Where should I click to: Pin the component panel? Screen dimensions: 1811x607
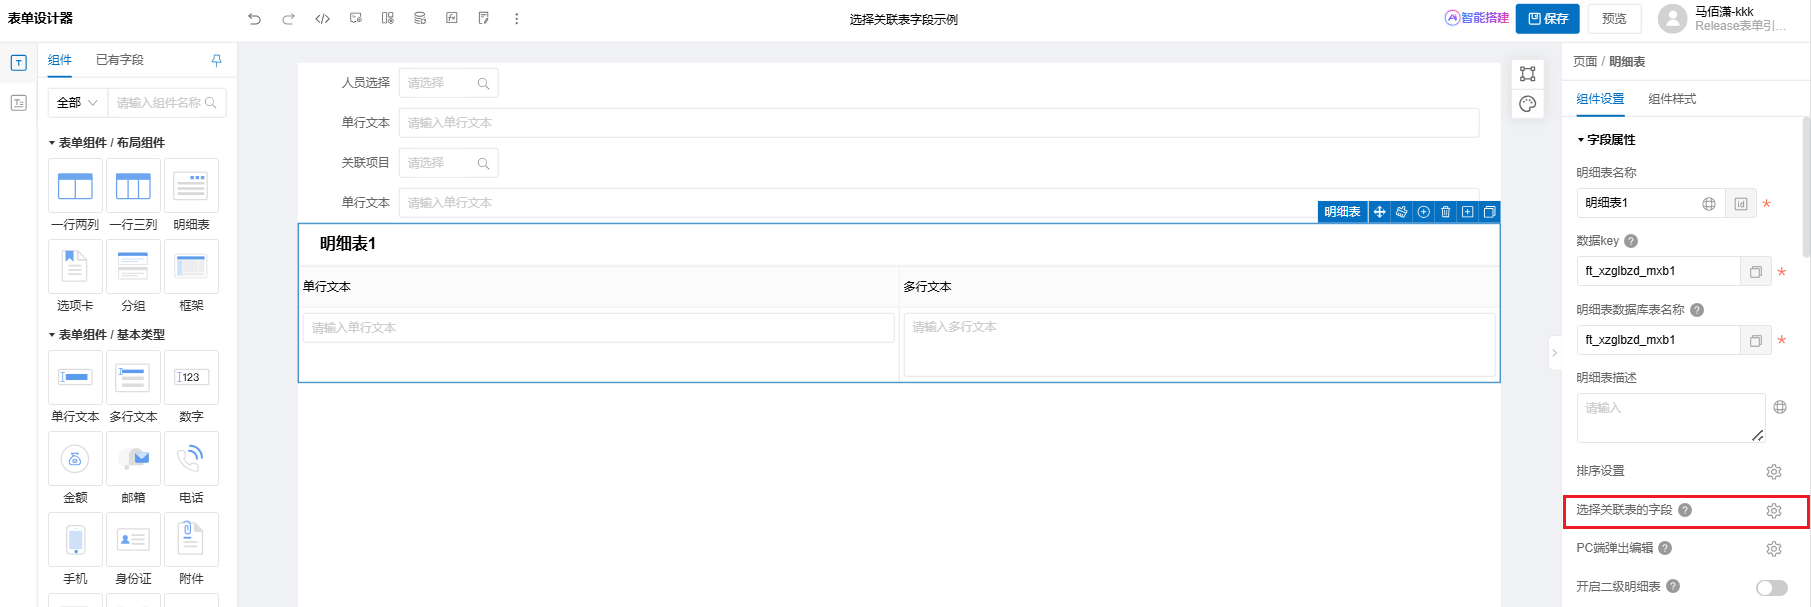(216, 60)
